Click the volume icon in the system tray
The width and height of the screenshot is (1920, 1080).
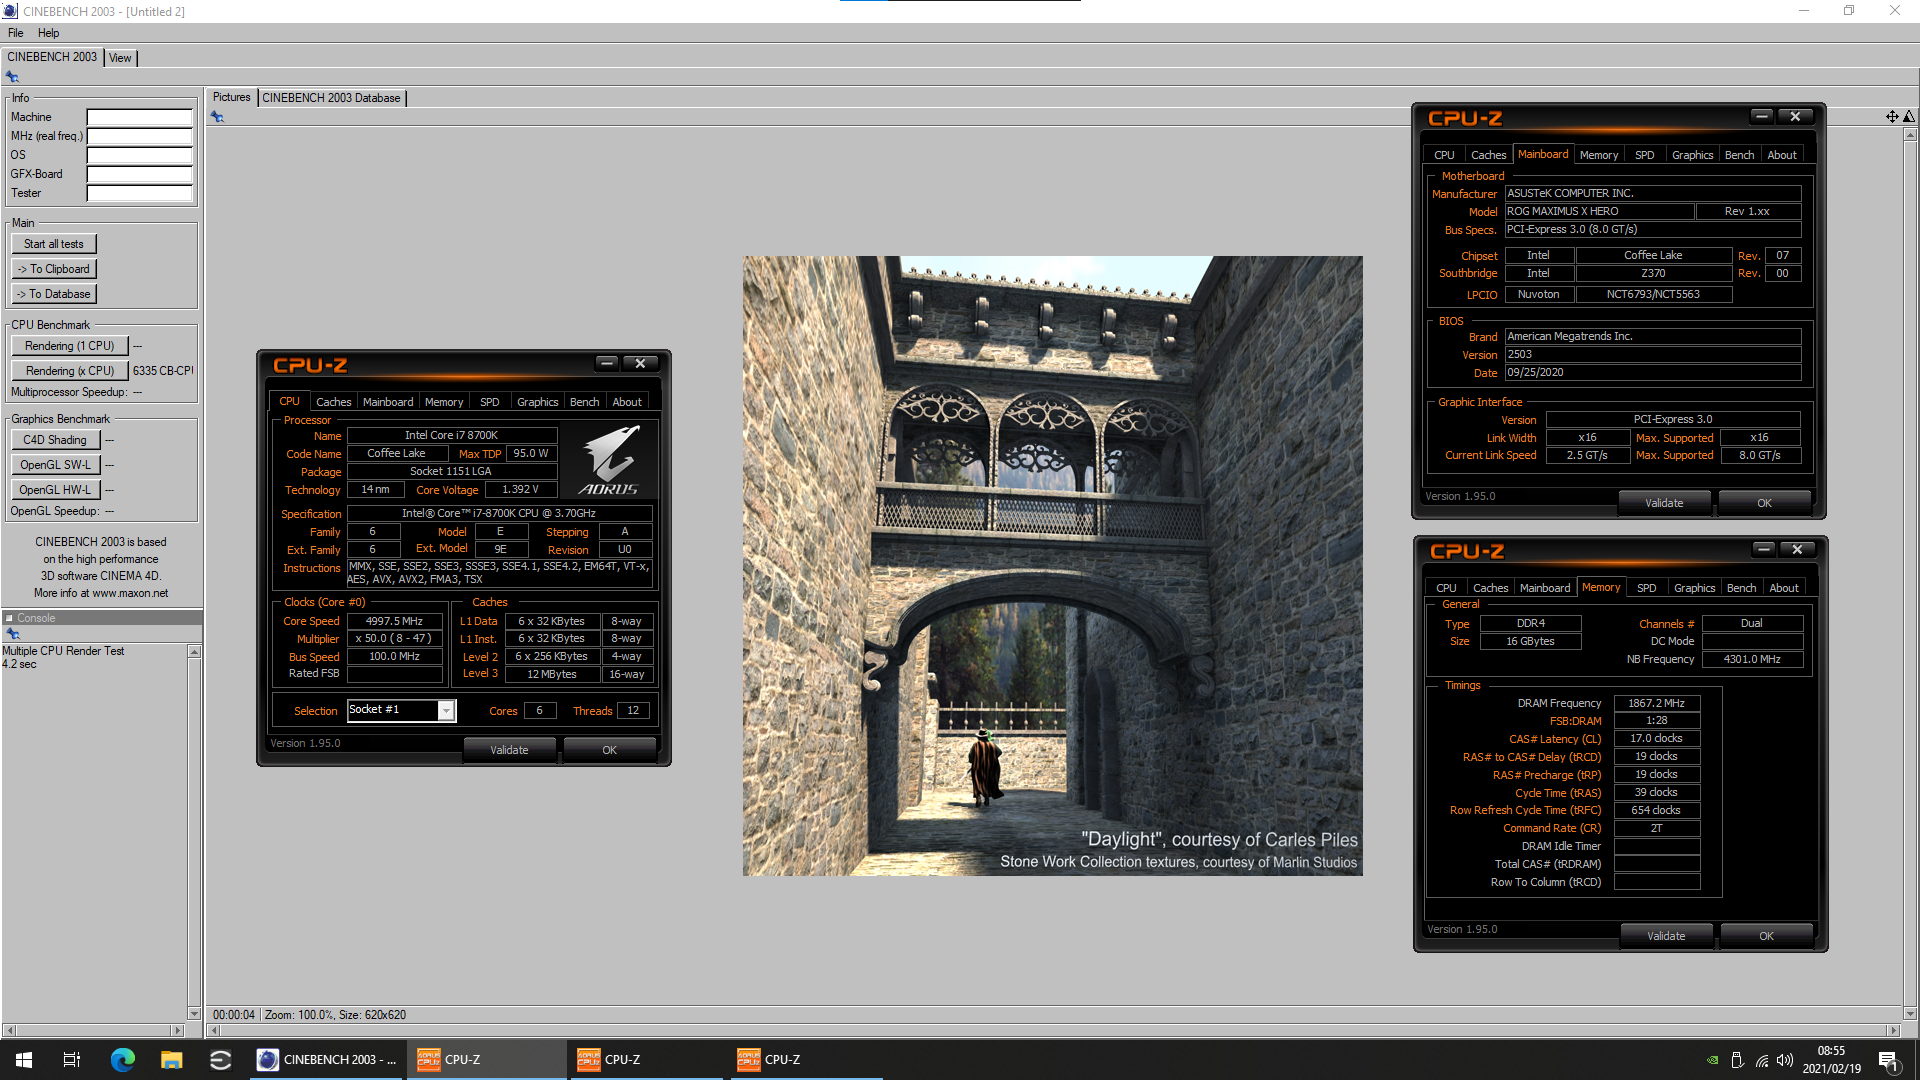1785,1060
